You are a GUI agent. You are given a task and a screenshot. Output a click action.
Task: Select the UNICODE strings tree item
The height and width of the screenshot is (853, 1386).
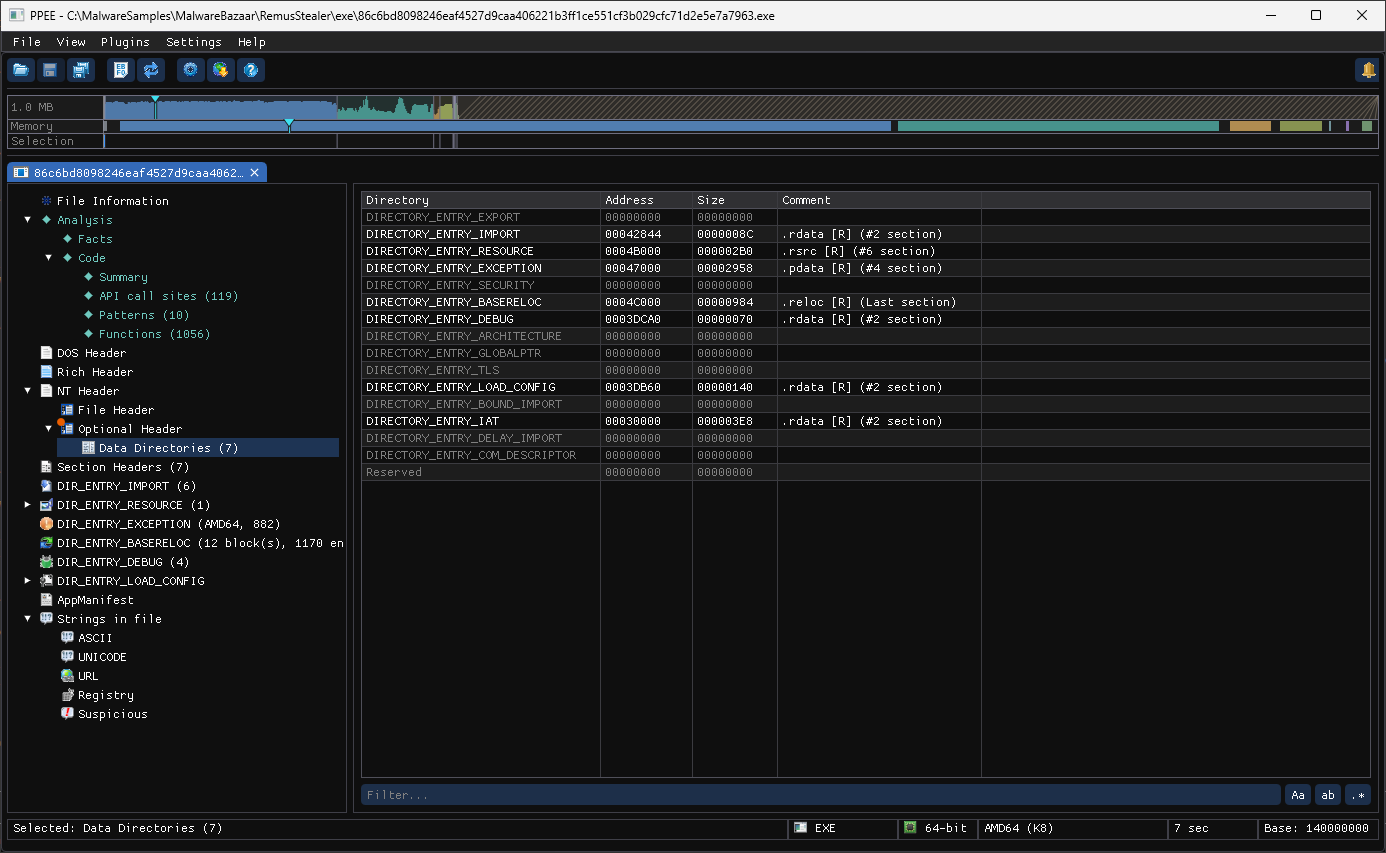[102, 657]
